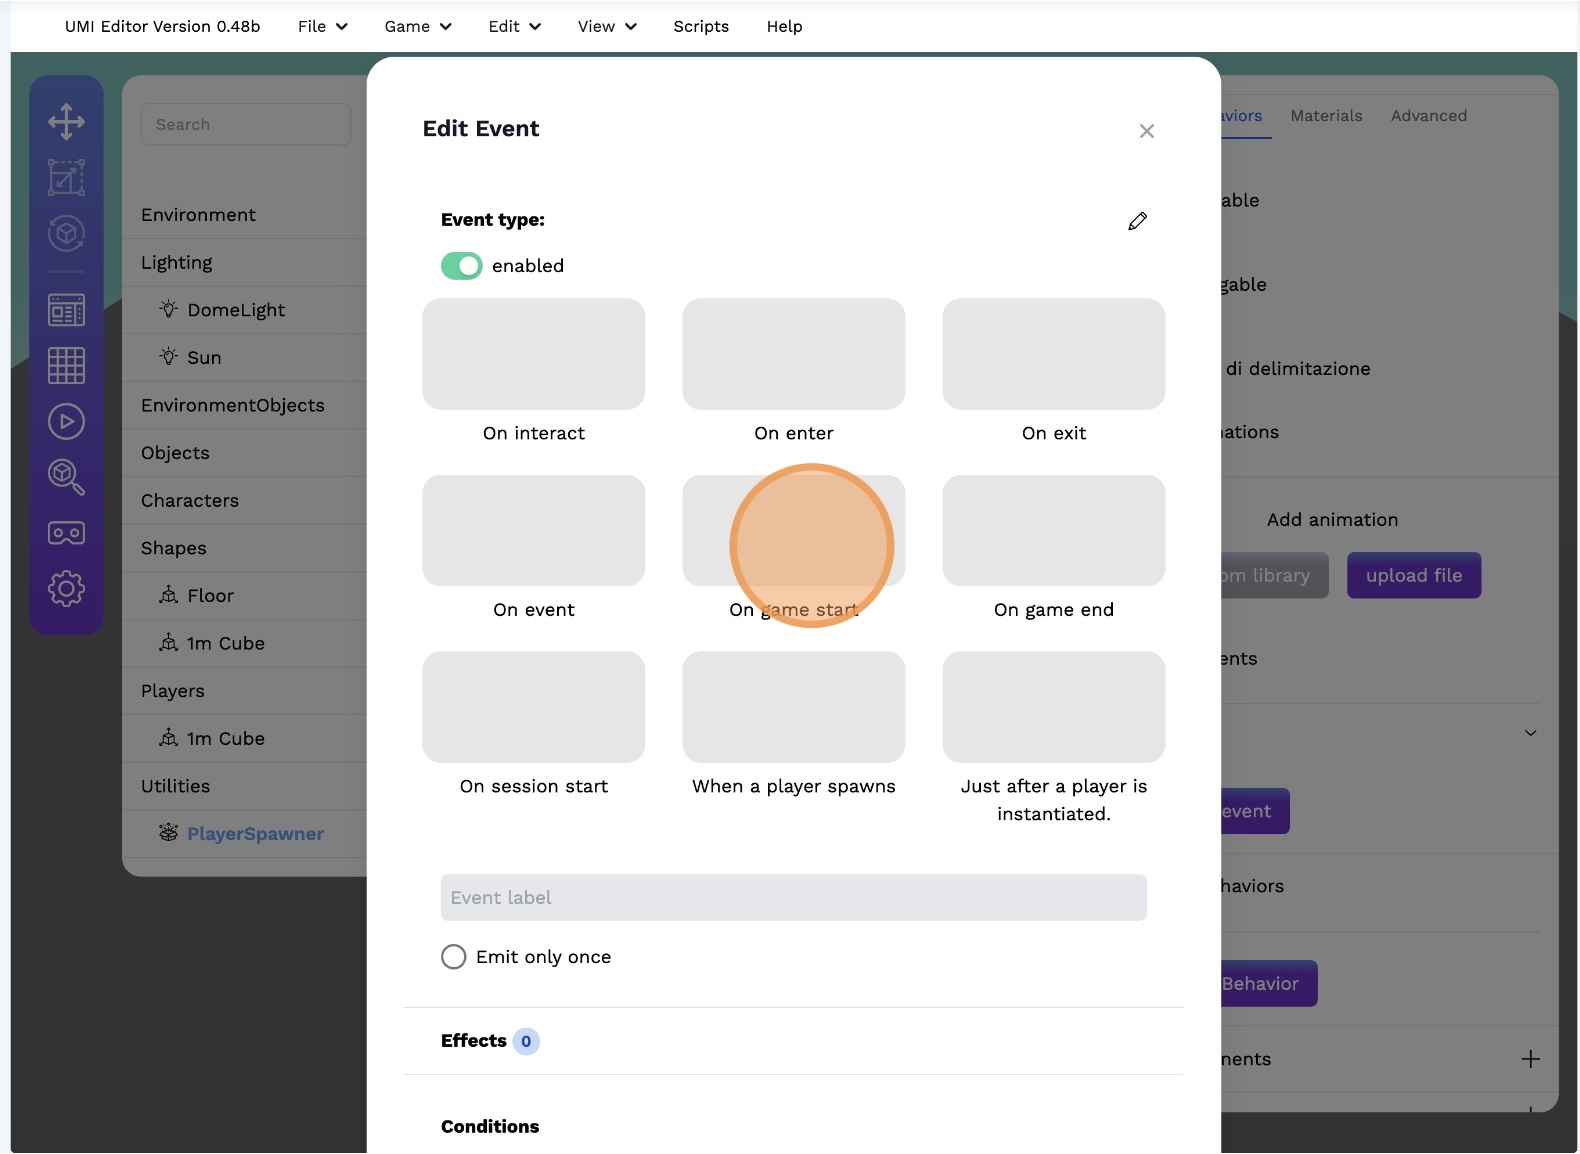The image size is (1580, 1154).
Task: Expand the Game menu
Action: click(417, 27)
